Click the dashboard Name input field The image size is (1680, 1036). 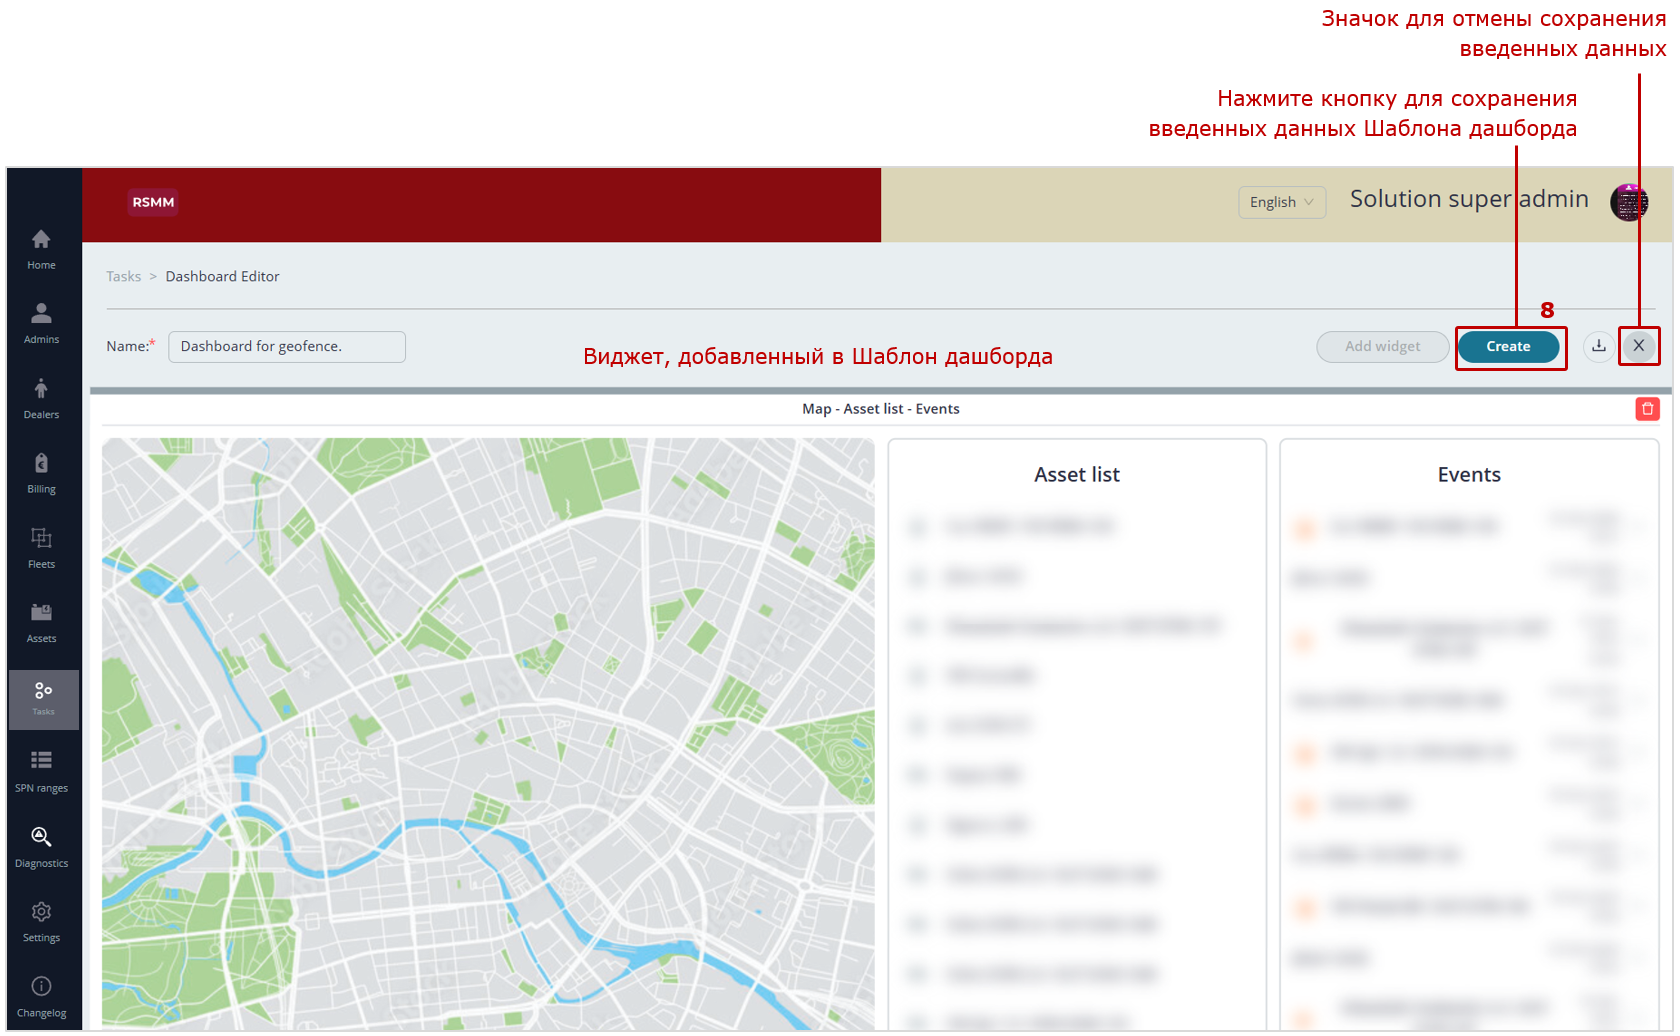287,347
